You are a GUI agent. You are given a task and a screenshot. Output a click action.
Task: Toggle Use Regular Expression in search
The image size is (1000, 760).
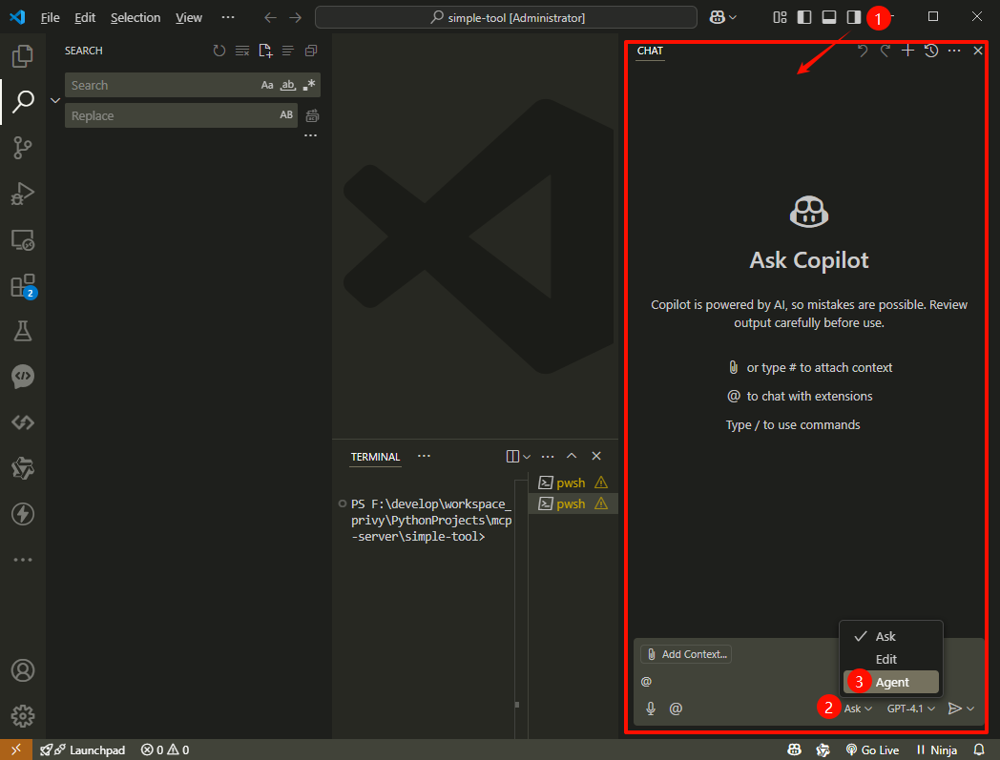point(309,86)
